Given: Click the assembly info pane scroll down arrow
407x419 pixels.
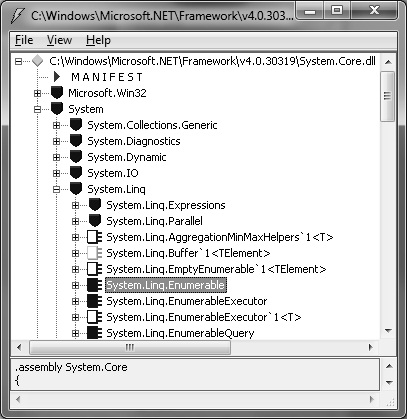Looking at the screenshot, I should (x=389, y=382).
